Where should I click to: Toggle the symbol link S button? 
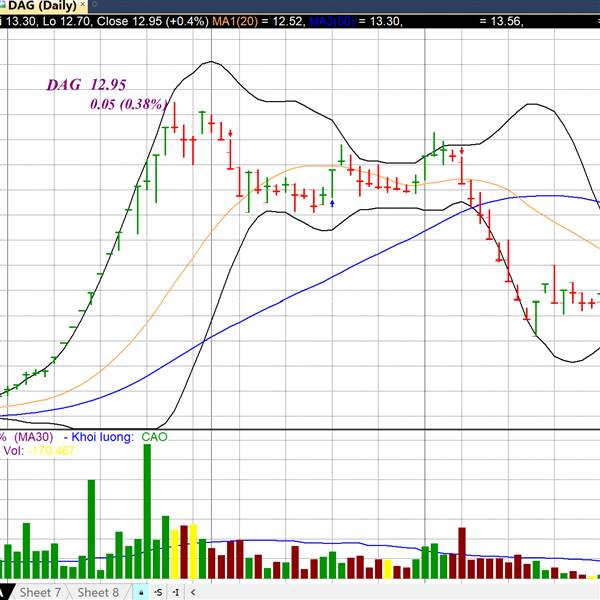158,593
